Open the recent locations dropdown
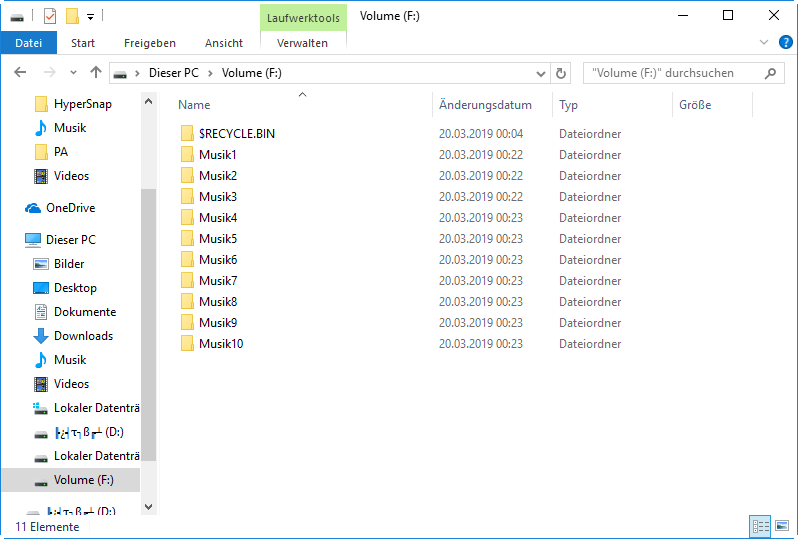The height and width of the screenshot is (539, 798). [x=73, y=73]
